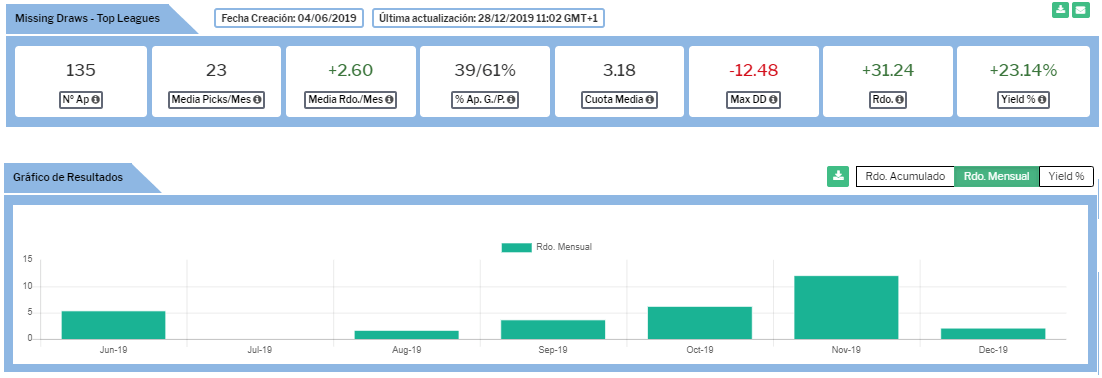
Task: Open info icon beside % Ap. G./P.
Action: click(511, 100)
